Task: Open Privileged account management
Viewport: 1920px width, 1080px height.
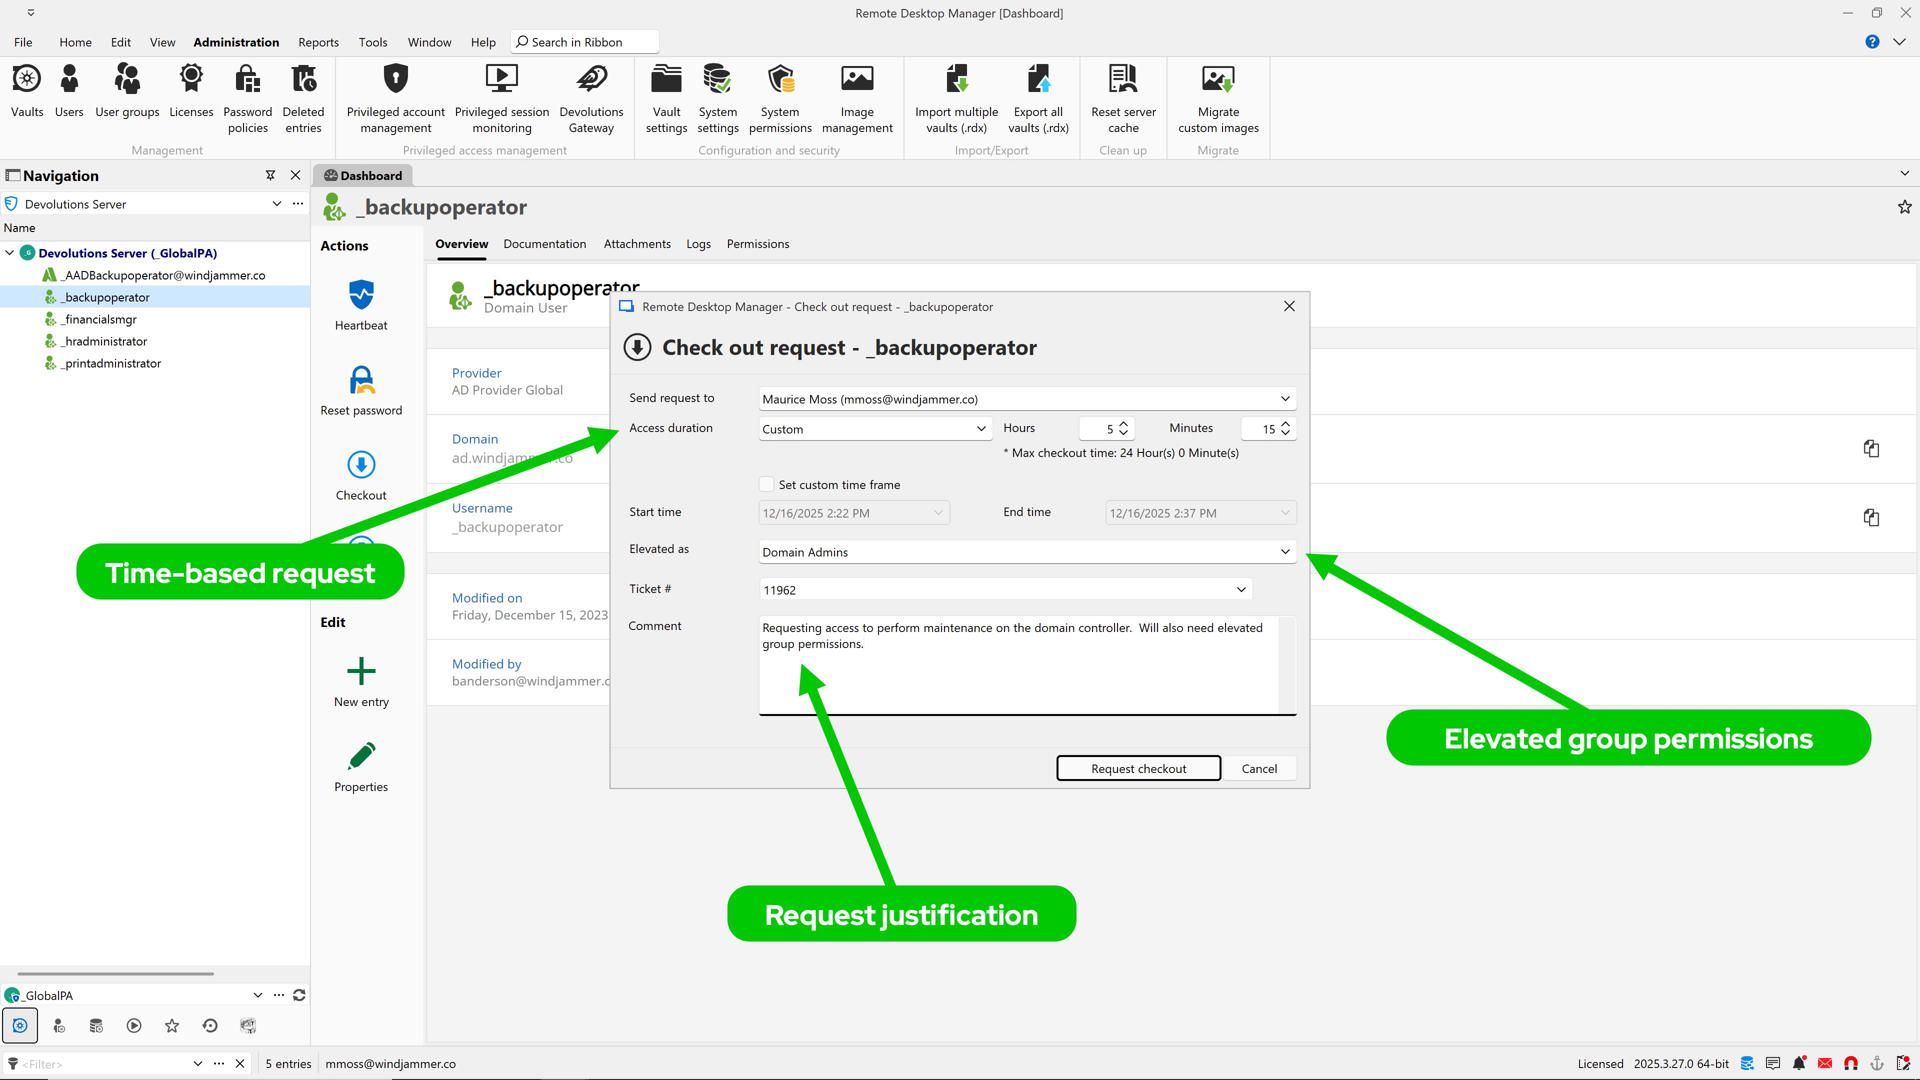Action: 395,98
